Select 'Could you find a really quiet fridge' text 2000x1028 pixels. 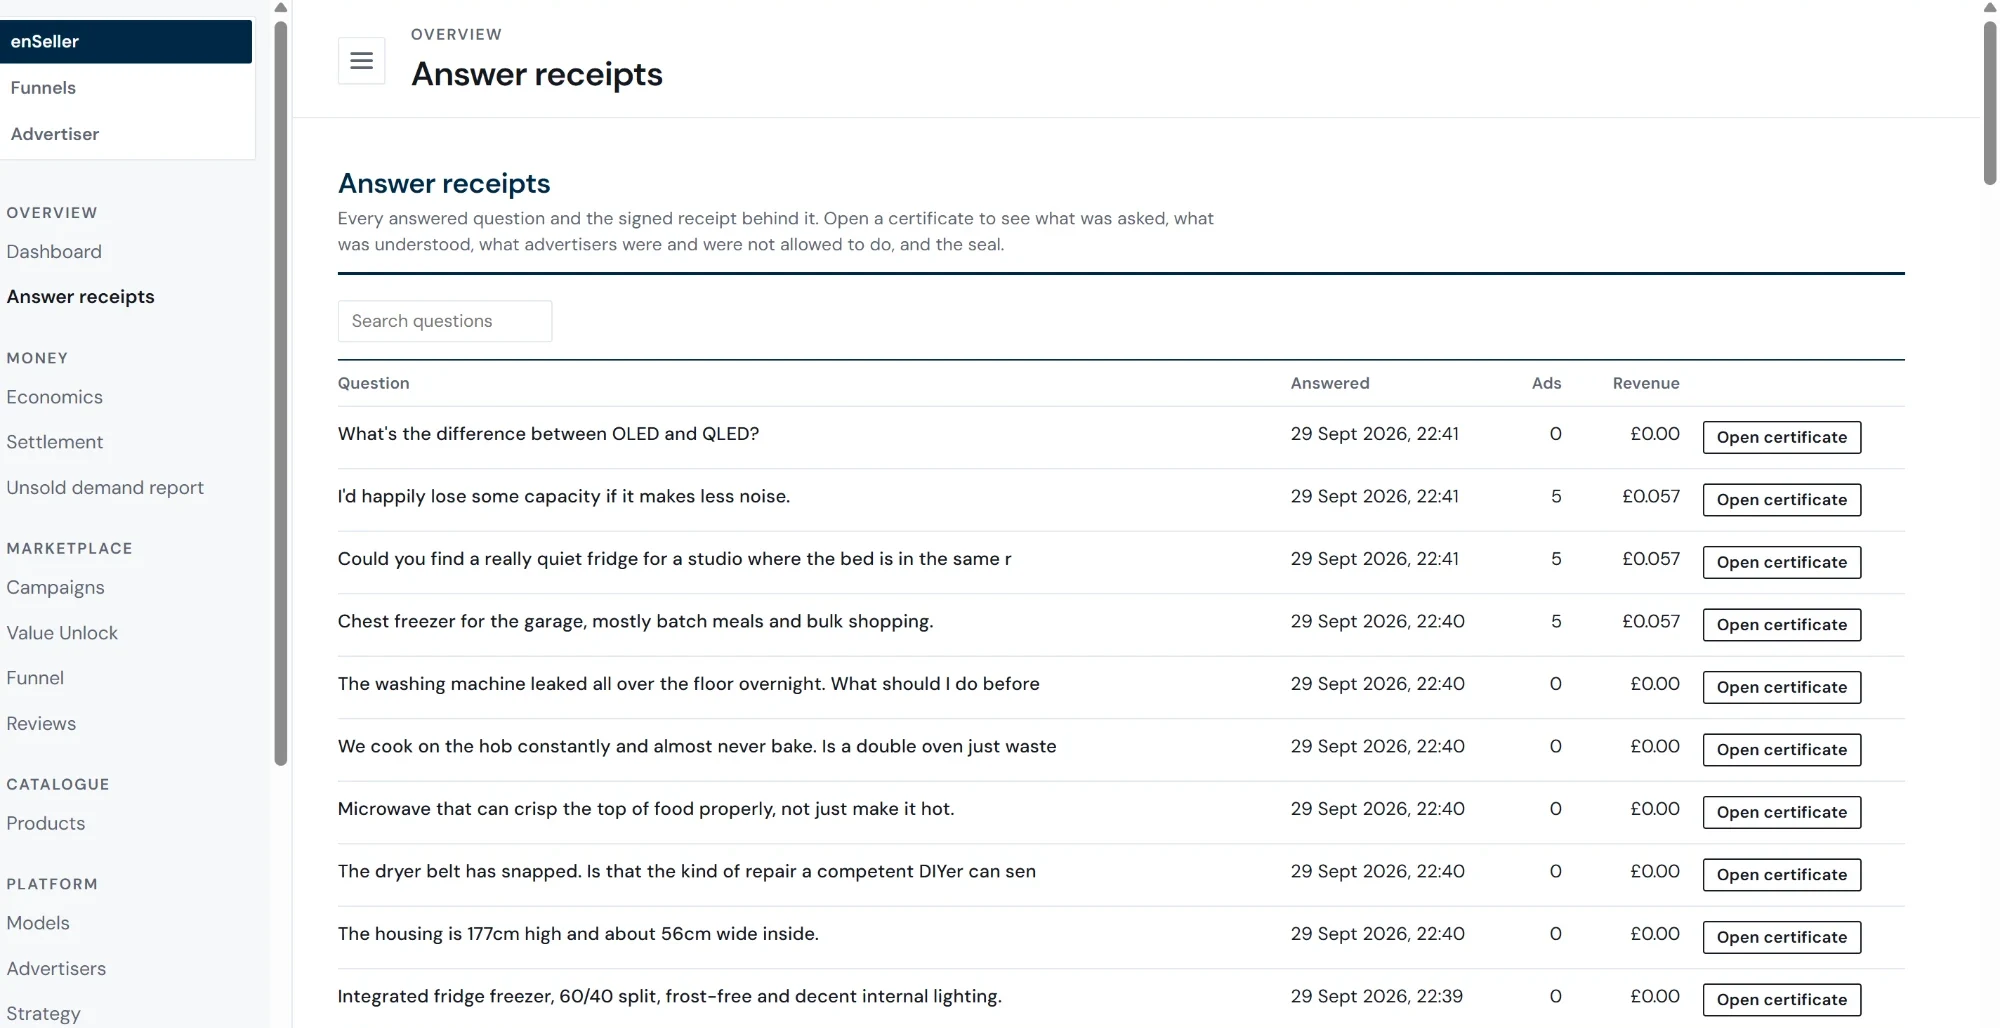coord(674,559)
